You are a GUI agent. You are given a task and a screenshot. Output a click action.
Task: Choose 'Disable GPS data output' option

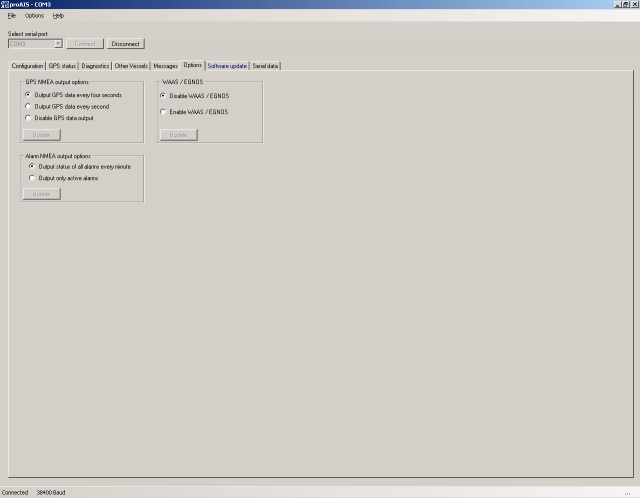[x=30, y=117]
